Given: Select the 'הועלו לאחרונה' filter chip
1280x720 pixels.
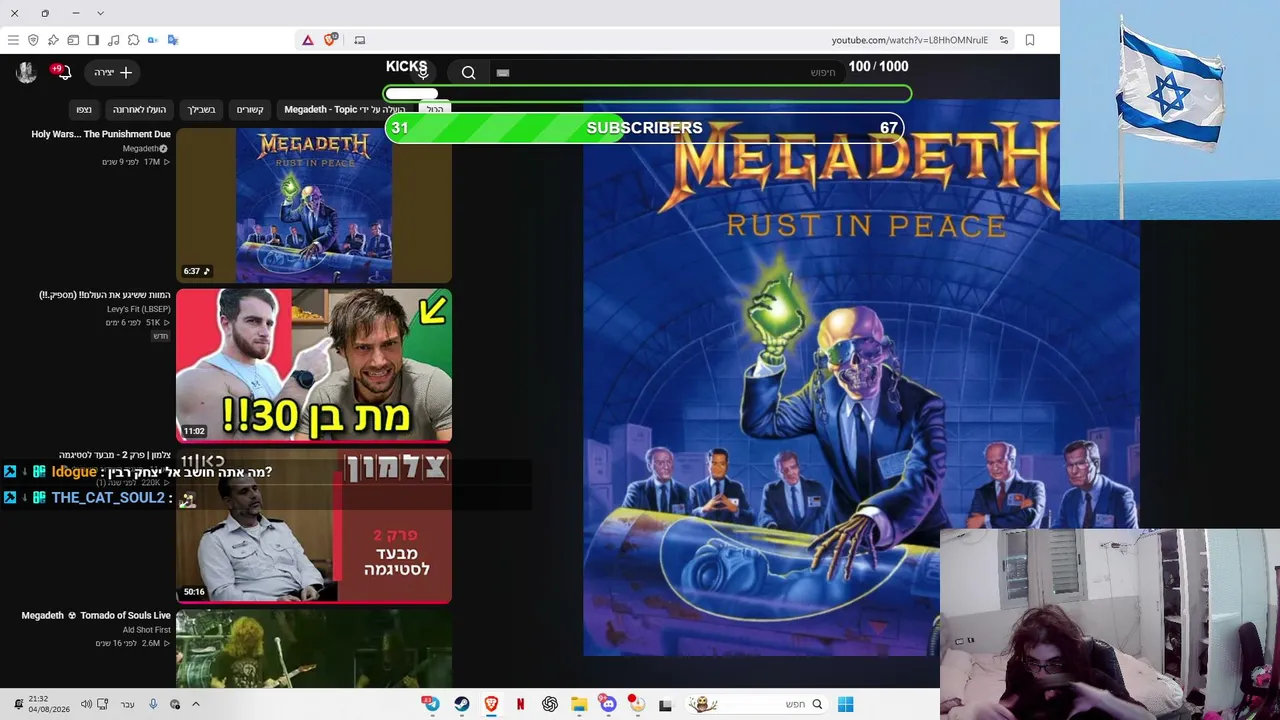Looking at the screenshot, I should (139, 109).
